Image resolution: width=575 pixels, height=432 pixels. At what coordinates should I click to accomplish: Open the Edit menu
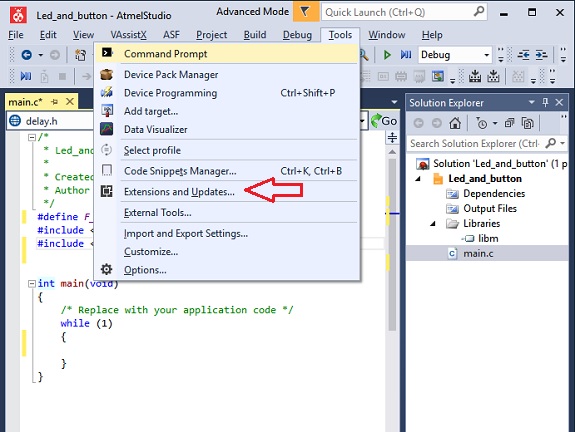click(x=48, y=35)
